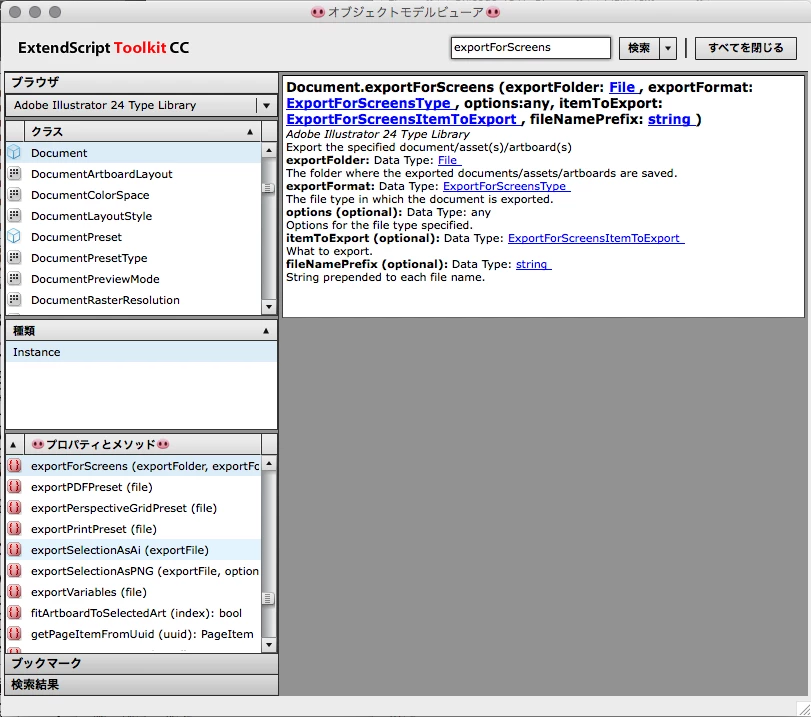This screenshot has height=717, width=811.
Task: Open File link under exportFolder data type
Action: point(449,160)
